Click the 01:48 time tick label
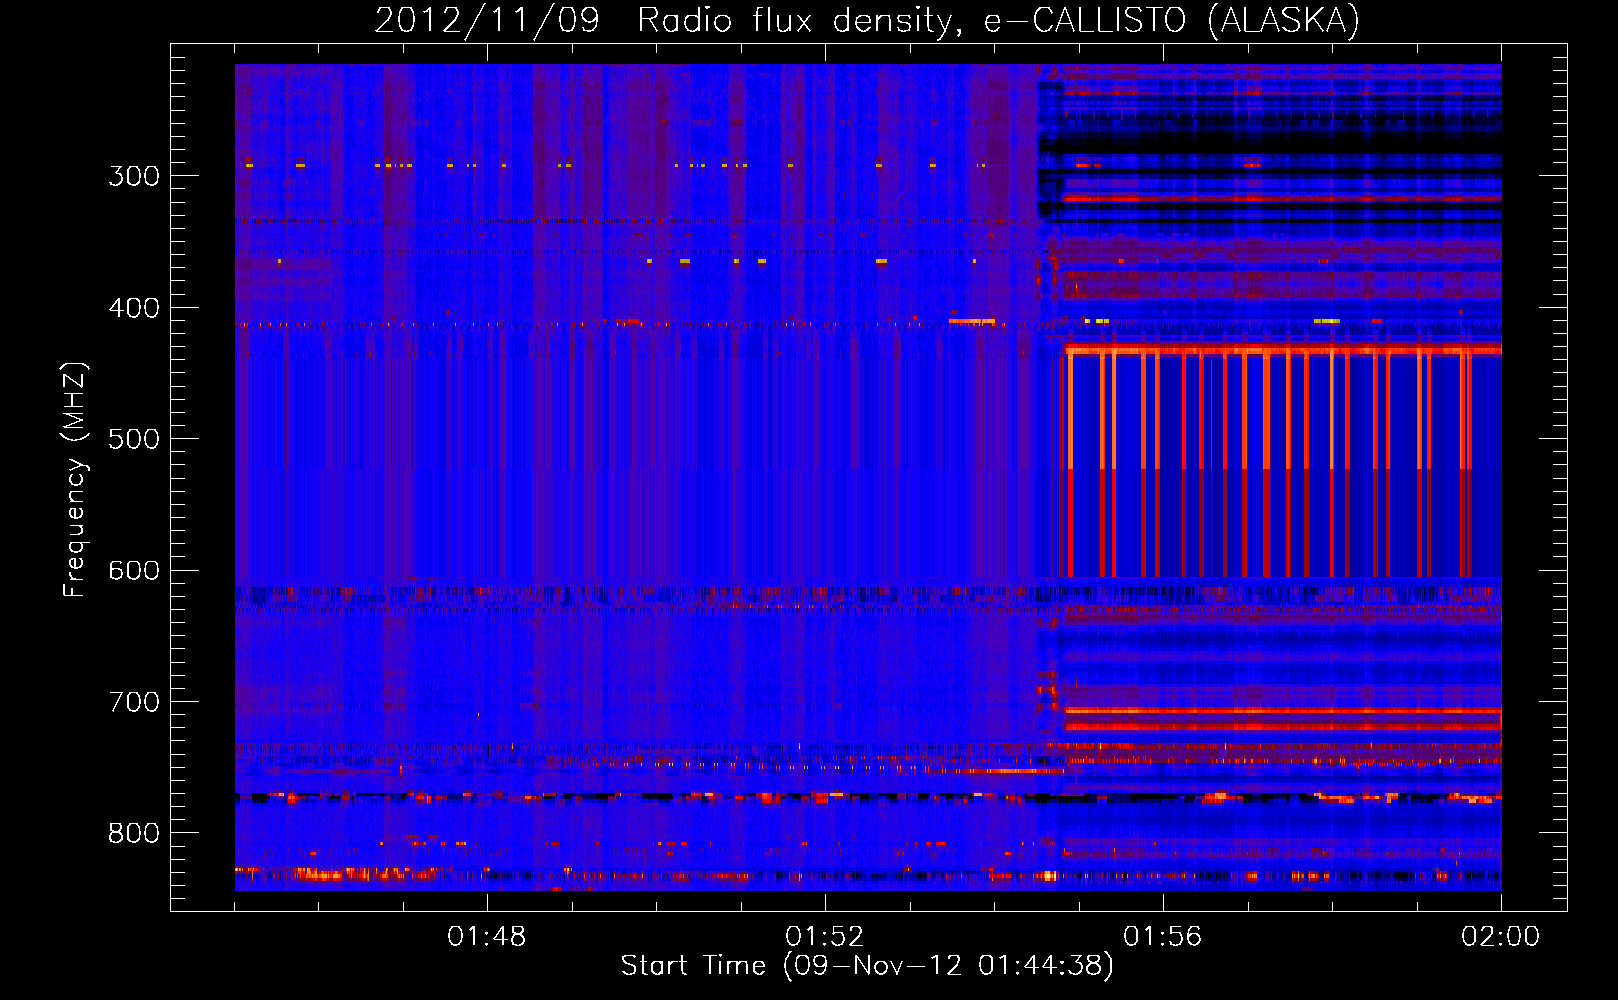 (487, 937)
